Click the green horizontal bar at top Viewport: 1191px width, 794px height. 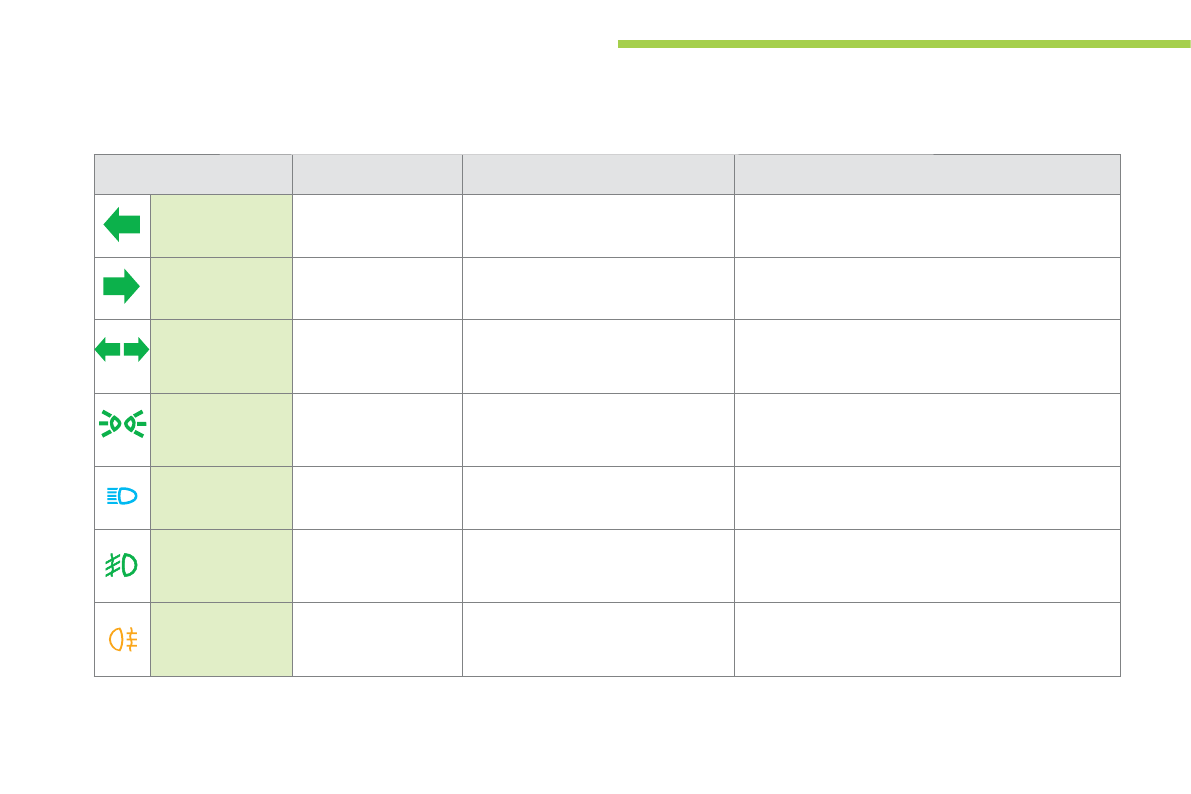tap(903, 44)
